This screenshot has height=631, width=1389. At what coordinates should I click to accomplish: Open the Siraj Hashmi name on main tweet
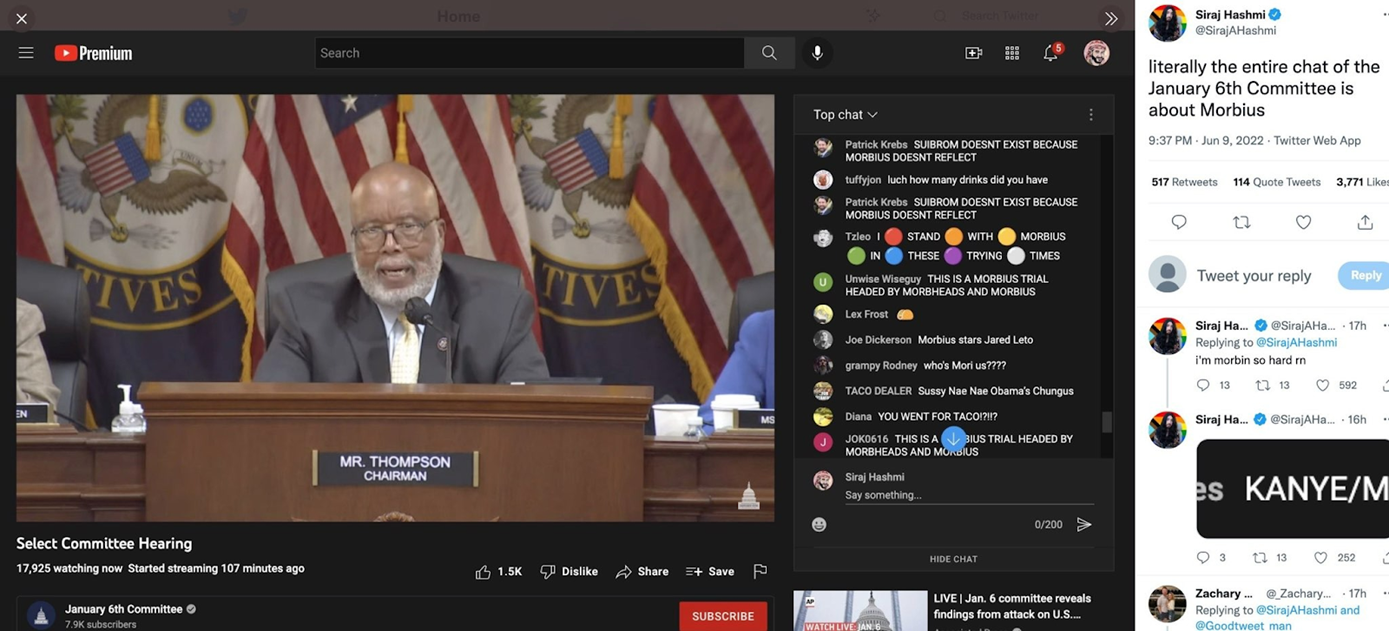pos(1231,15)
